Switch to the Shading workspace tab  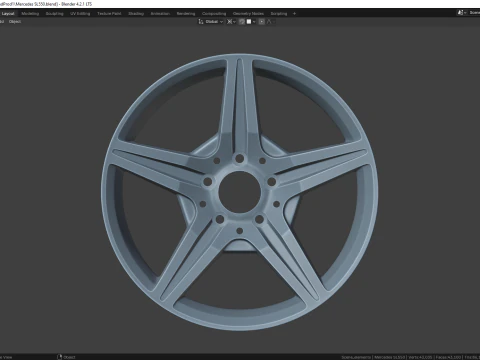[x=136, y=14]
